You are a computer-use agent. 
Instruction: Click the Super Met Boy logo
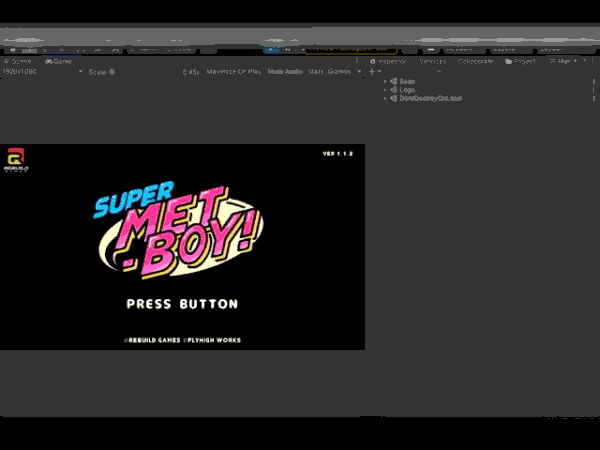click(178, 230)
